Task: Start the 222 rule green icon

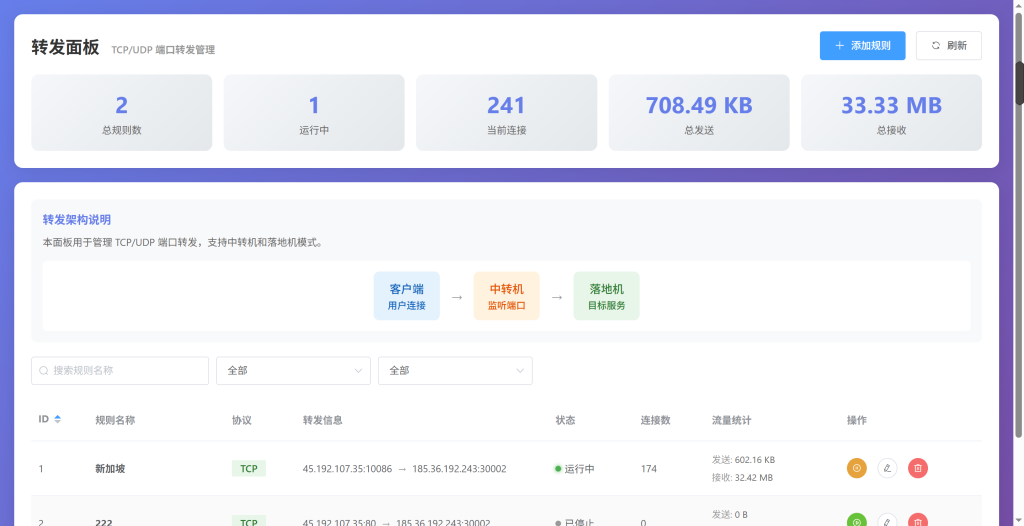Action: (x=857, y=519)
